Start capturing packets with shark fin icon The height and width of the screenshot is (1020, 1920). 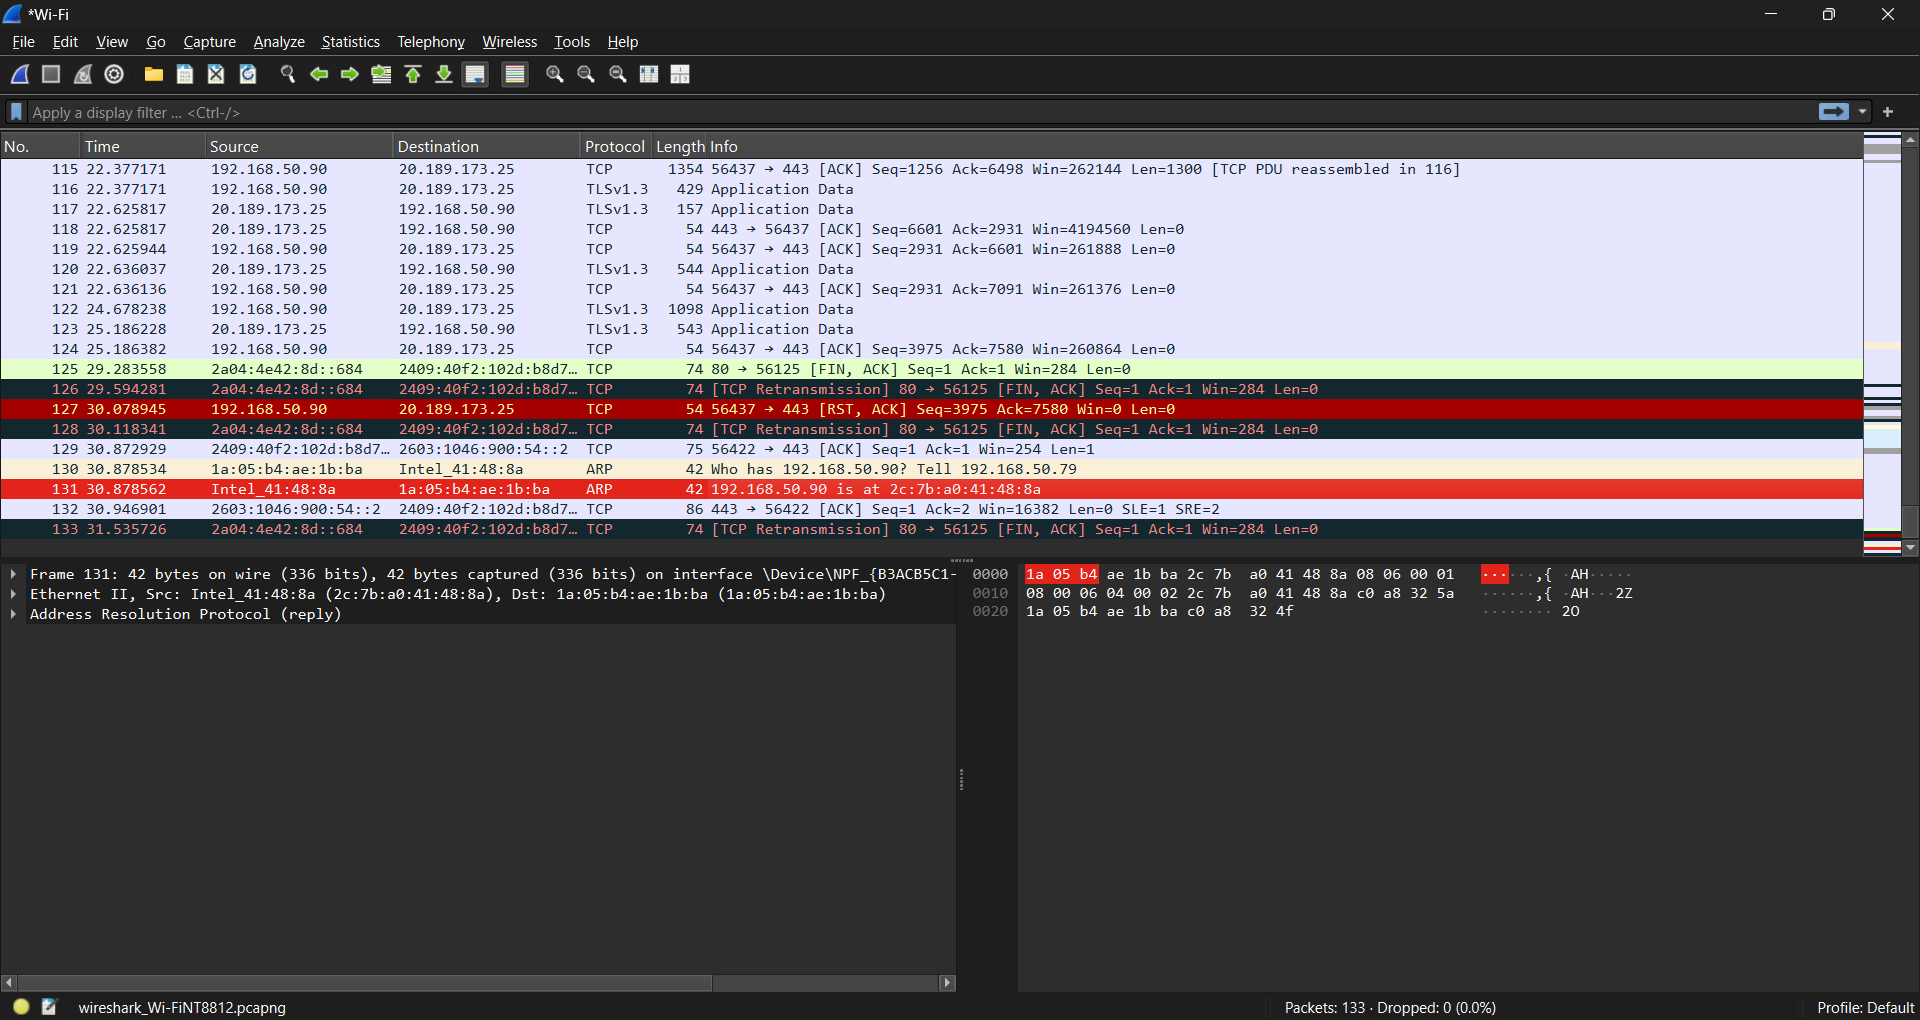click(20, 74)
